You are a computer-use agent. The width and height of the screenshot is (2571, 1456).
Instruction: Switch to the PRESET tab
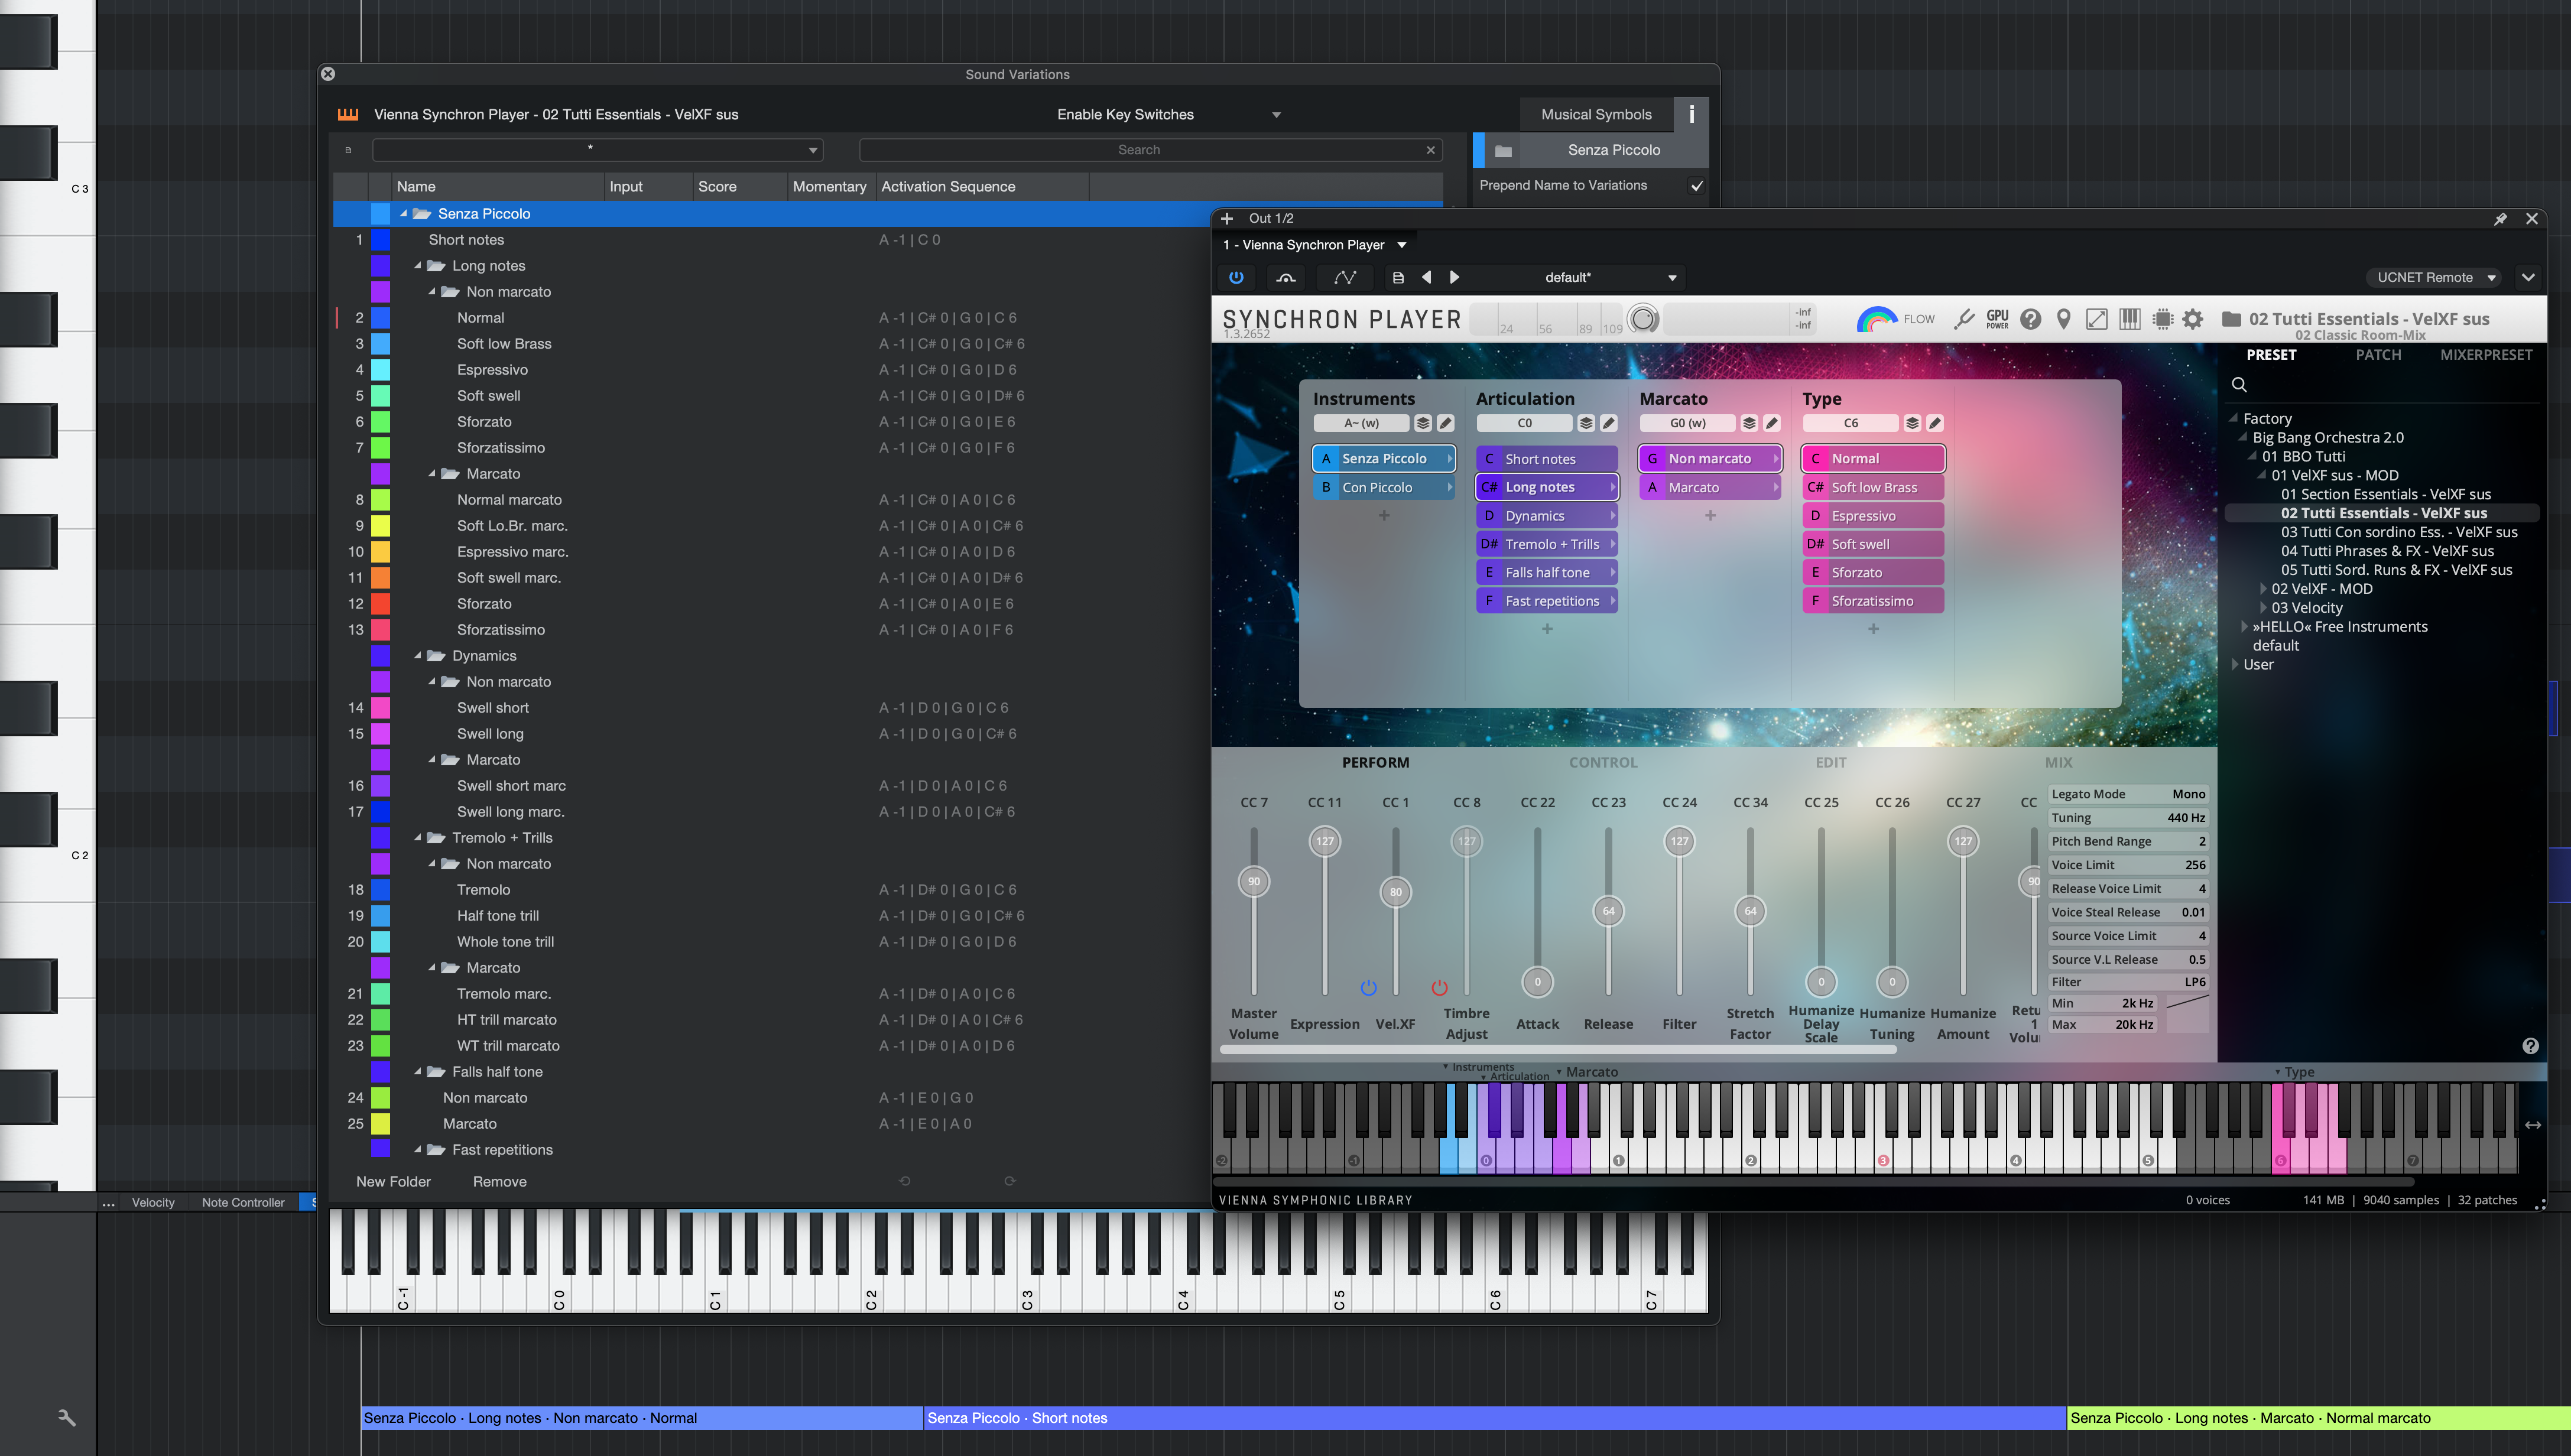(2271, 355)
